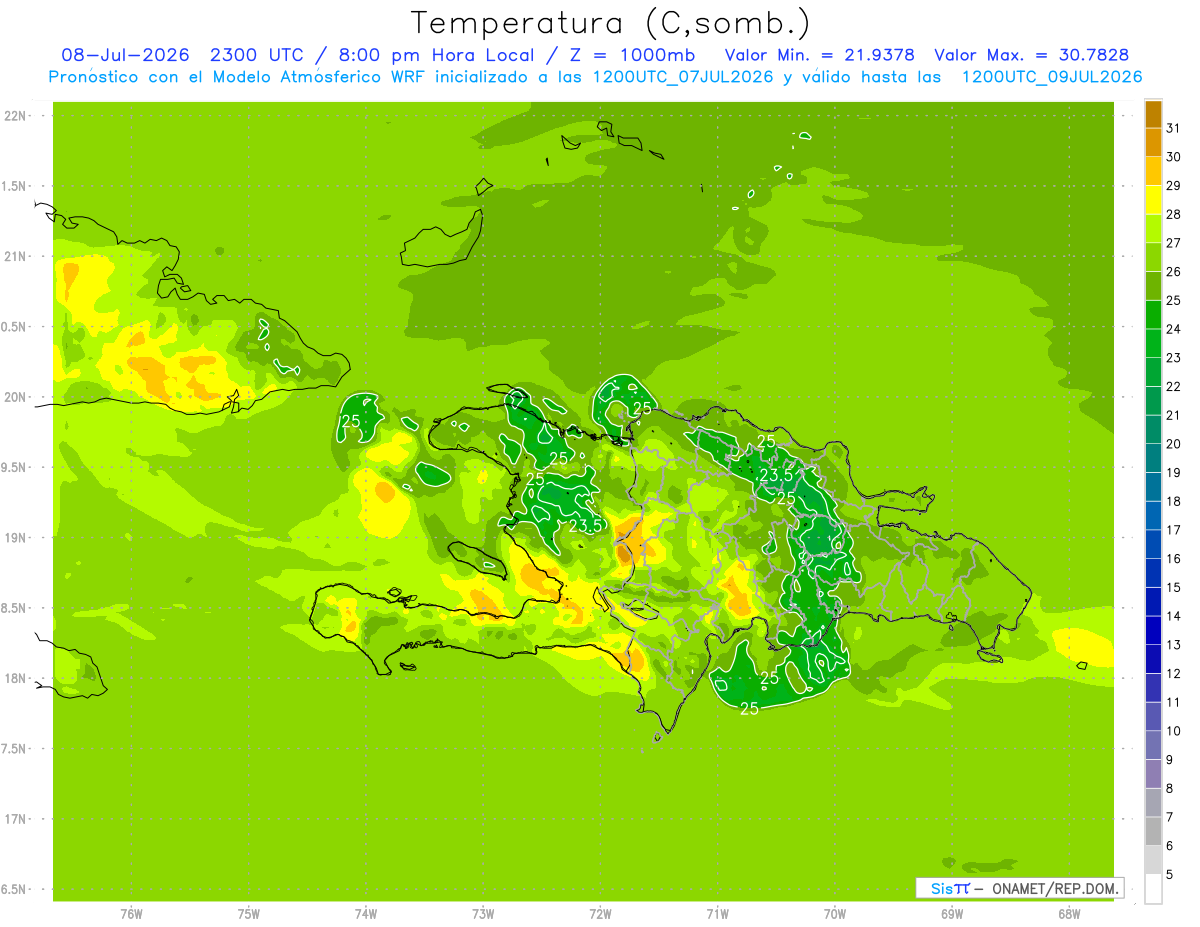Viewport: 1200px width, 927px height.
Task: Click the "23.5" contour label over northern Dominican Republic
Action: tap(776, 475)
